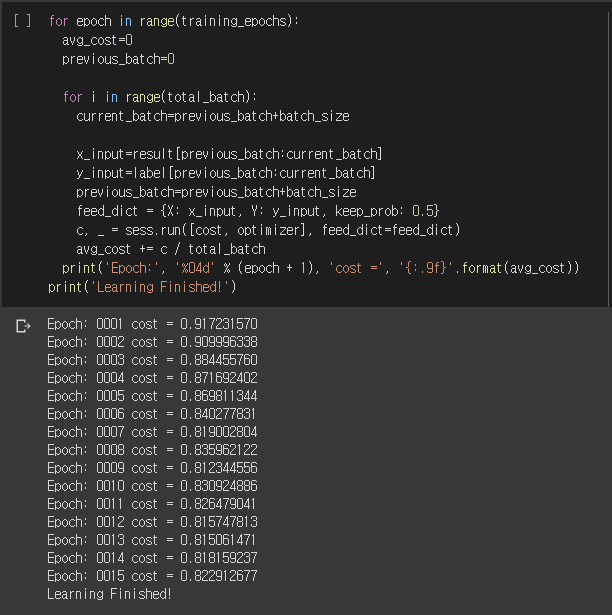Screen dimensions: 612x615
Task: Click output row 'Epoch: 0013 cost = 0.815061471'
Action: (x=151, y=540)
